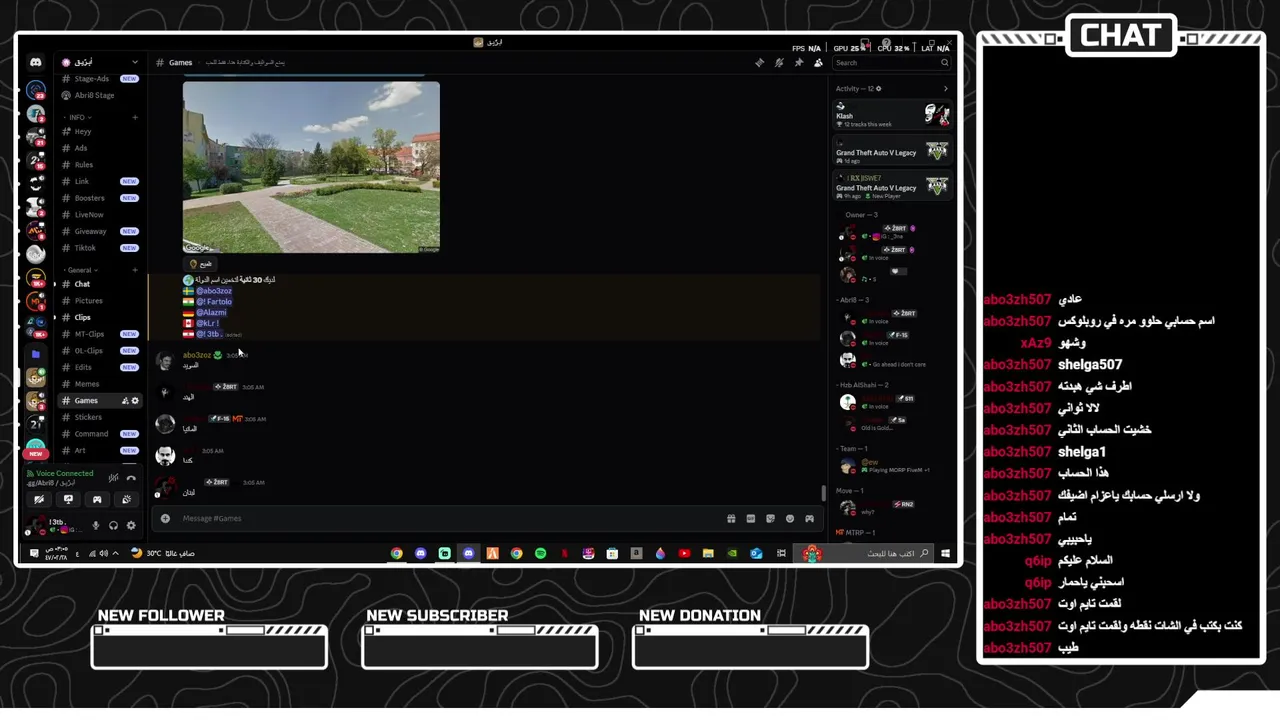Open the Stage-Ads channel

(x=100, y=79)
